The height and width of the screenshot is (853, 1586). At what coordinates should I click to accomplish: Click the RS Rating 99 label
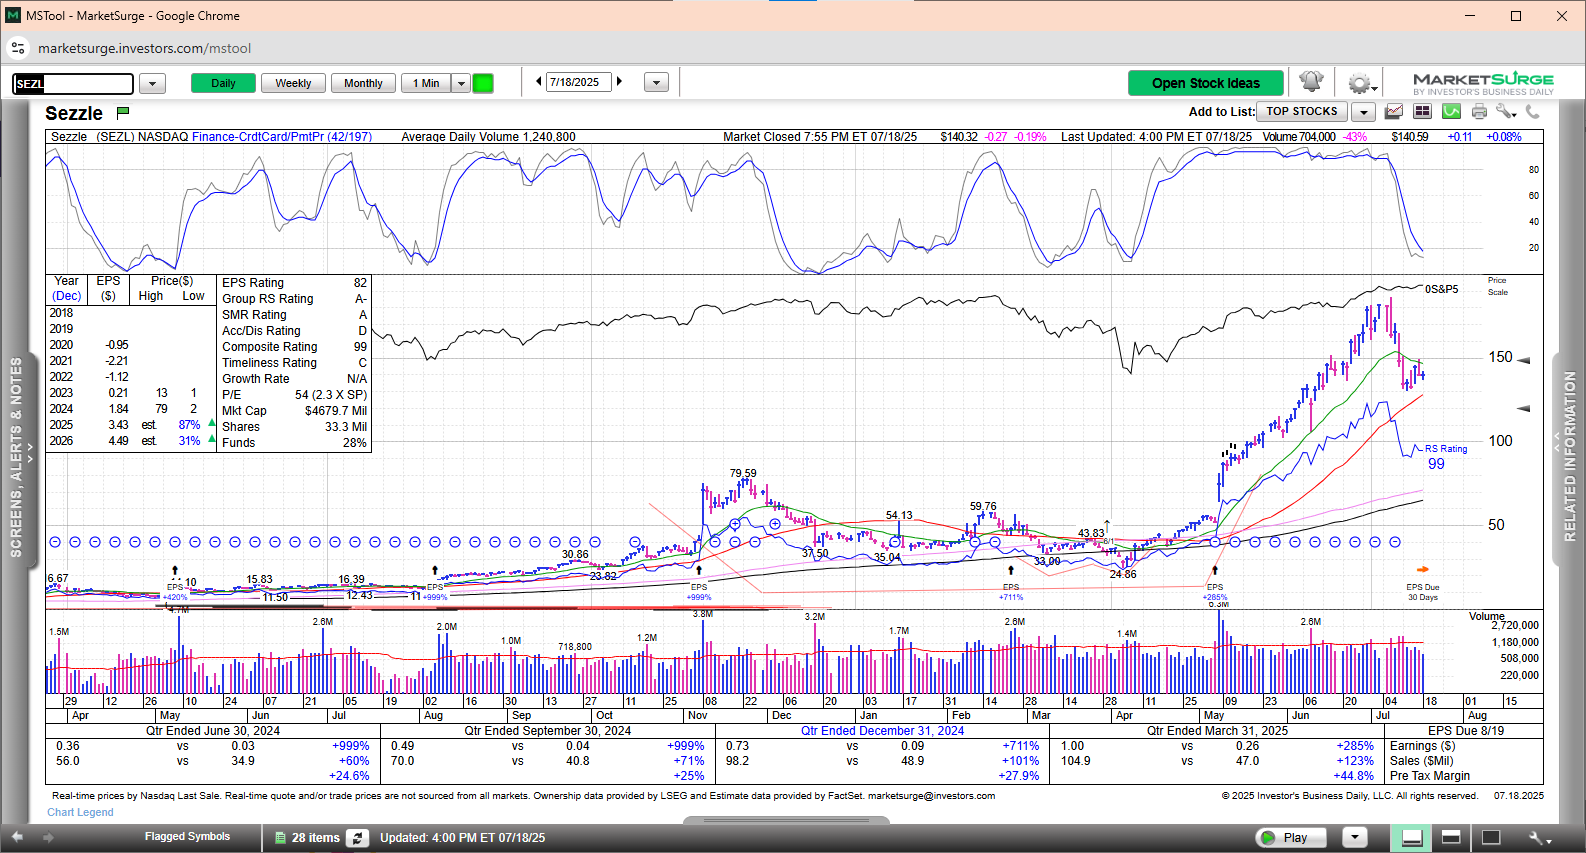(x=1445, y=456)
